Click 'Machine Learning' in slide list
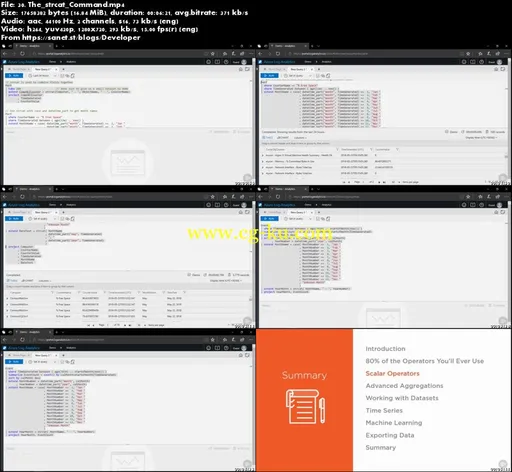 click(x=394, y=423)
